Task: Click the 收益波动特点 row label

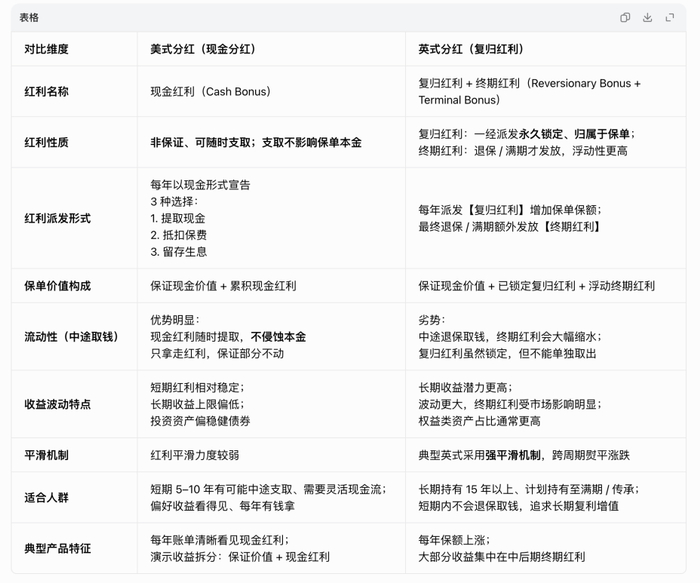Action: tap(58, 404)
